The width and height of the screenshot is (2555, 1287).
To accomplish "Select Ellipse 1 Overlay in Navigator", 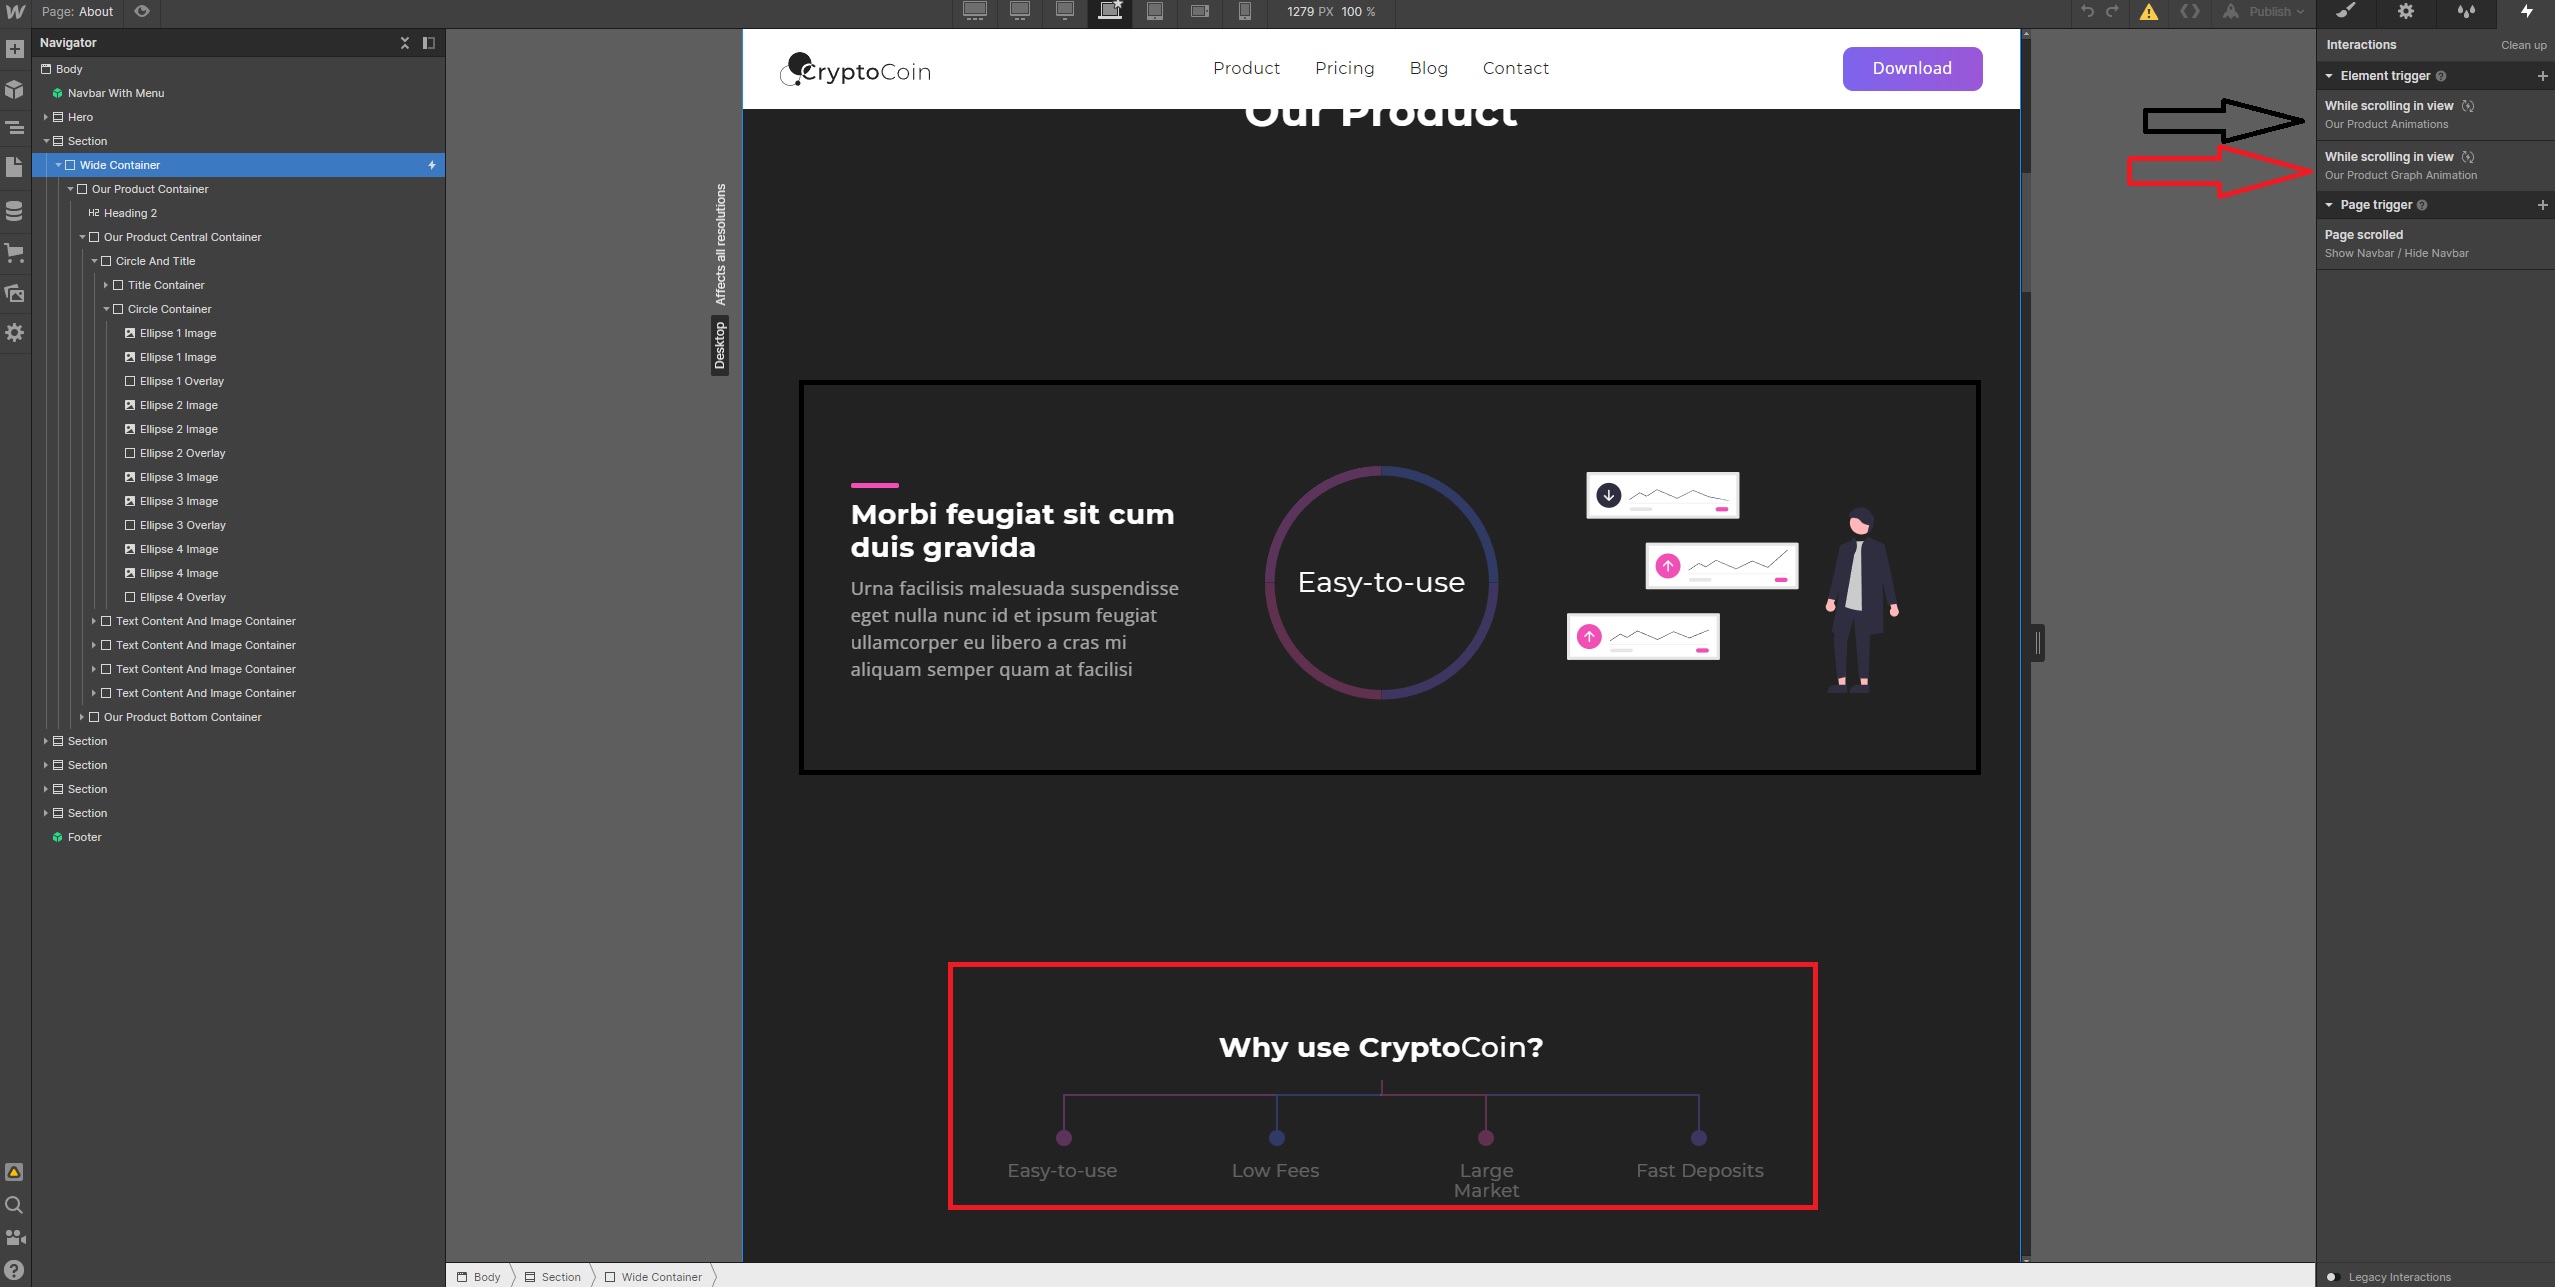I will point(181,381).
